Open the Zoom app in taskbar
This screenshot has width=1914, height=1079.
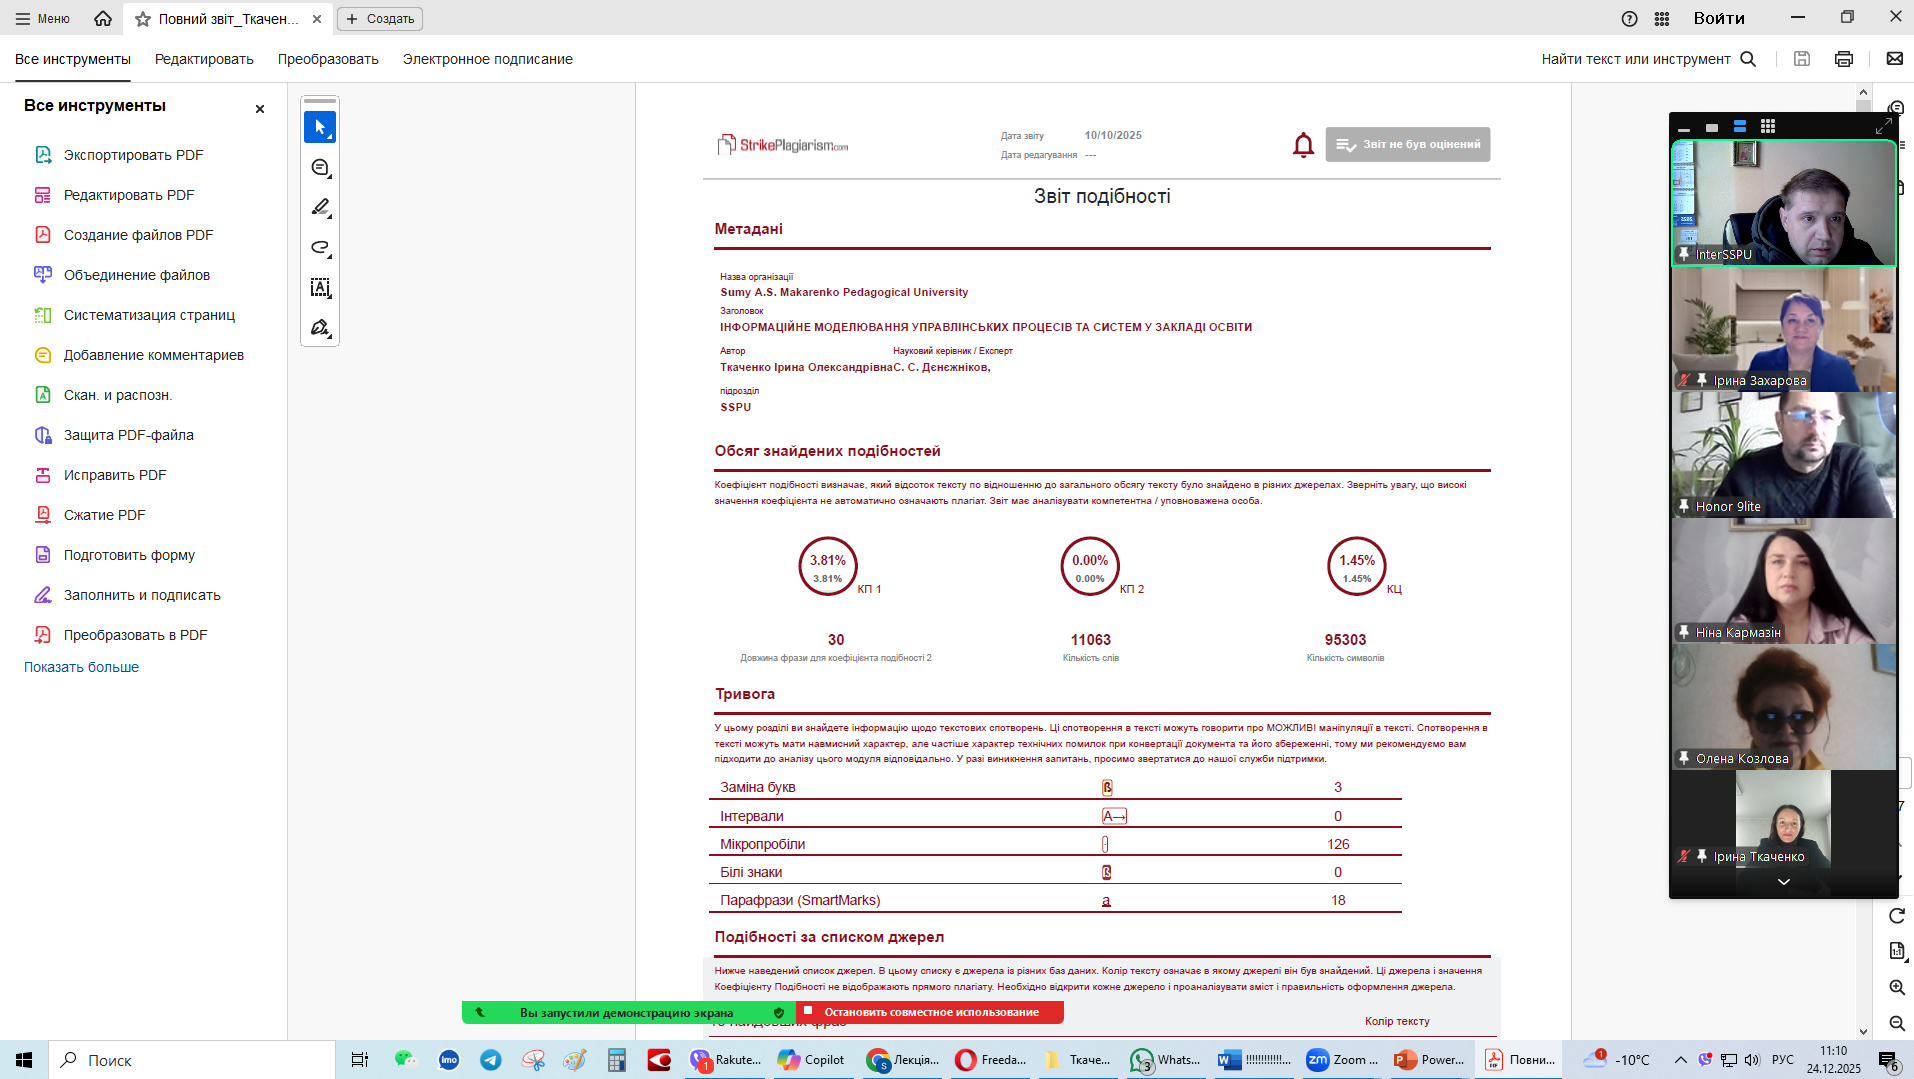(1342, 1060)
